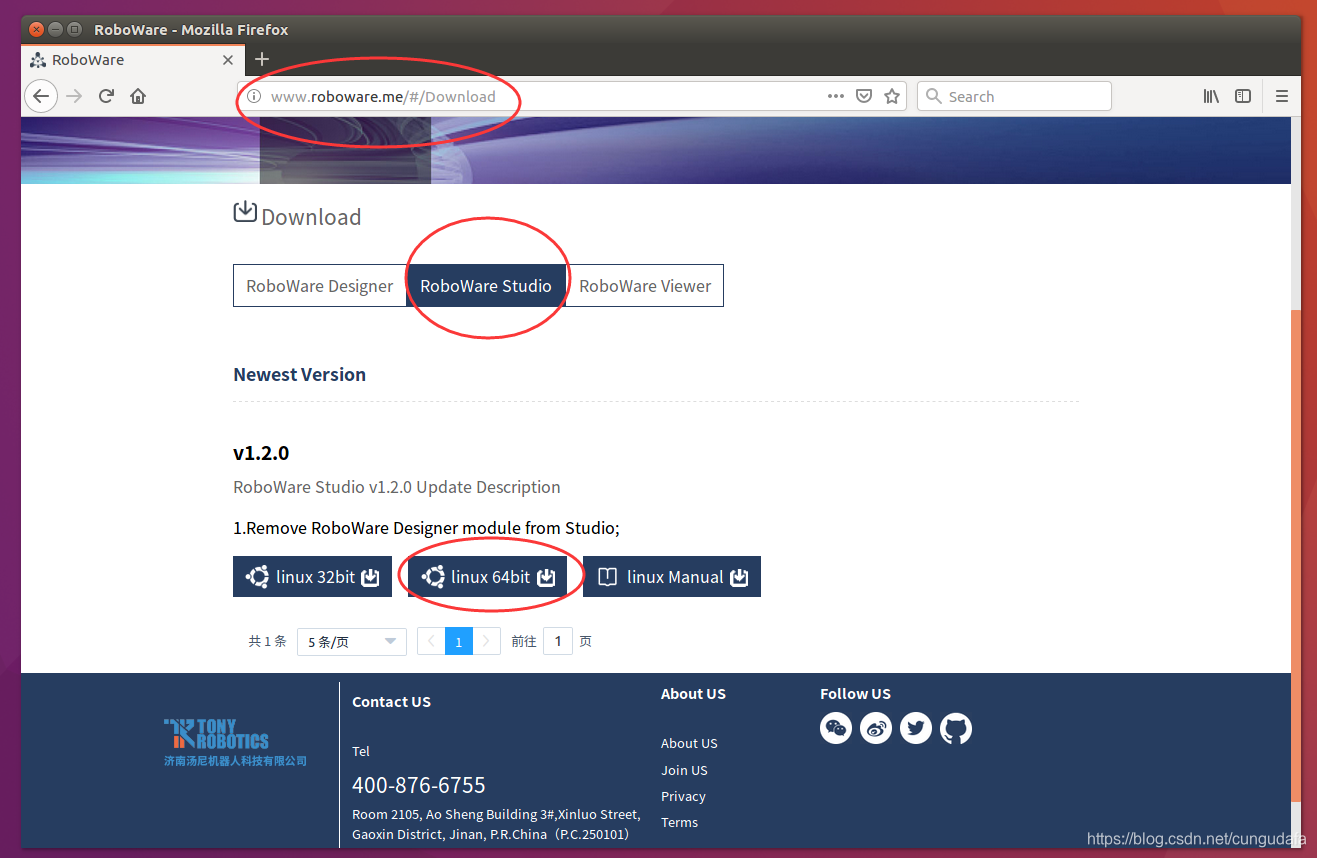Open the About US footer link

pos(689,743)
